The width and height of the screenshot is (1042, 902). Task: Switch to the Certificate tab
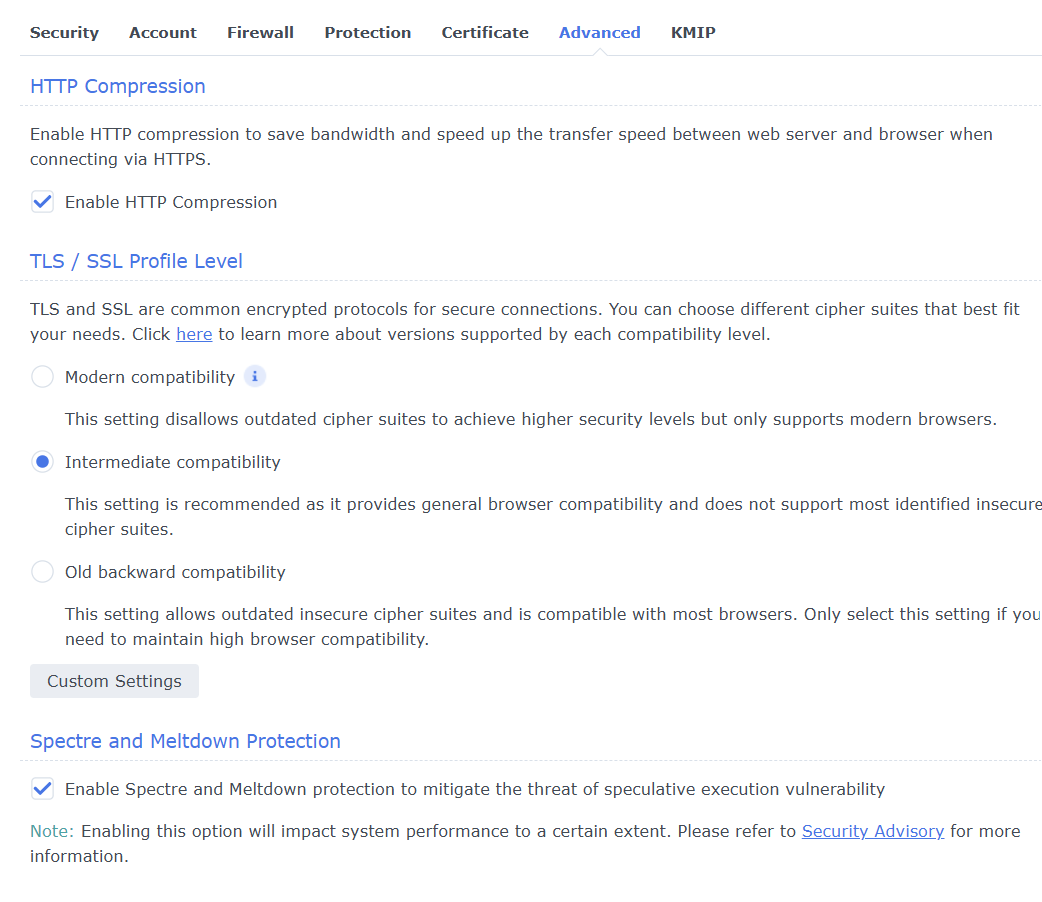[485, 33]
